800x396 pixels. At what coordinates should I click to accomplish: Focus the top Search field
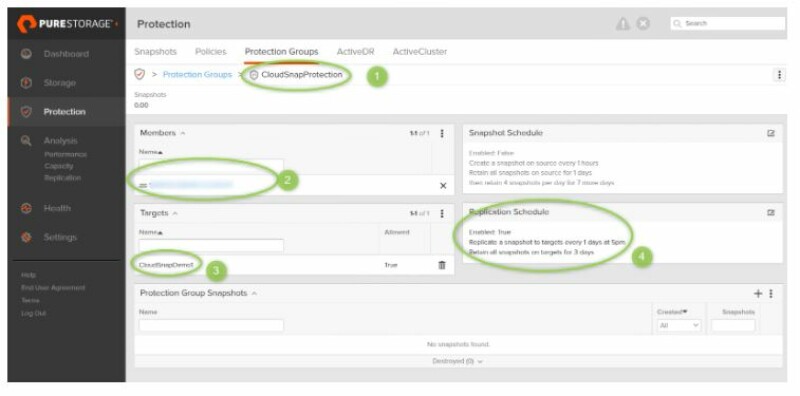[x=728, y=23]
